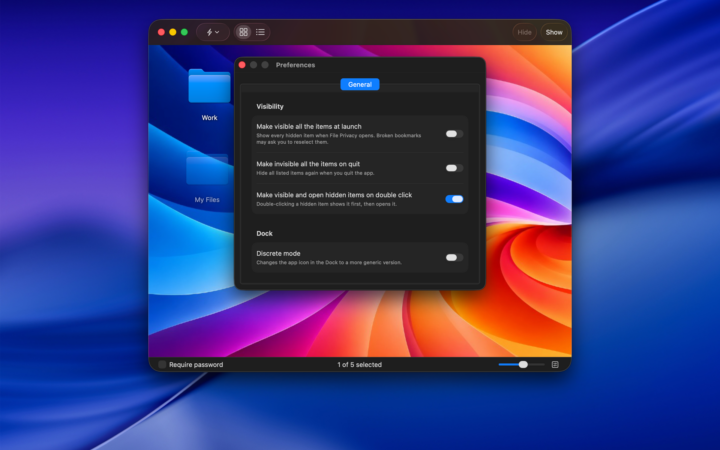Click 'Hide all listed items again' description
The height and width of the screenshot is (450, 720).
(x=315, y=173)
